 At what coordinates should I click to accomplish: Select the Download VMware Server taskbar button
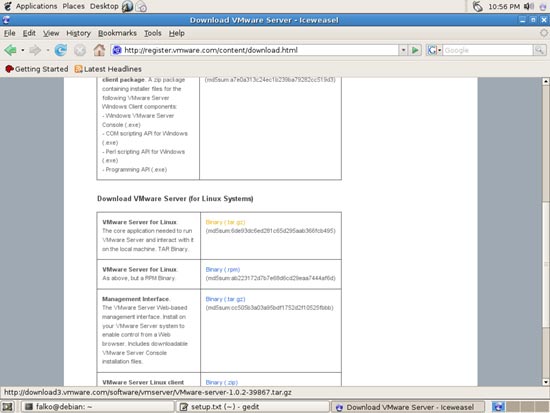click(408, 407)
